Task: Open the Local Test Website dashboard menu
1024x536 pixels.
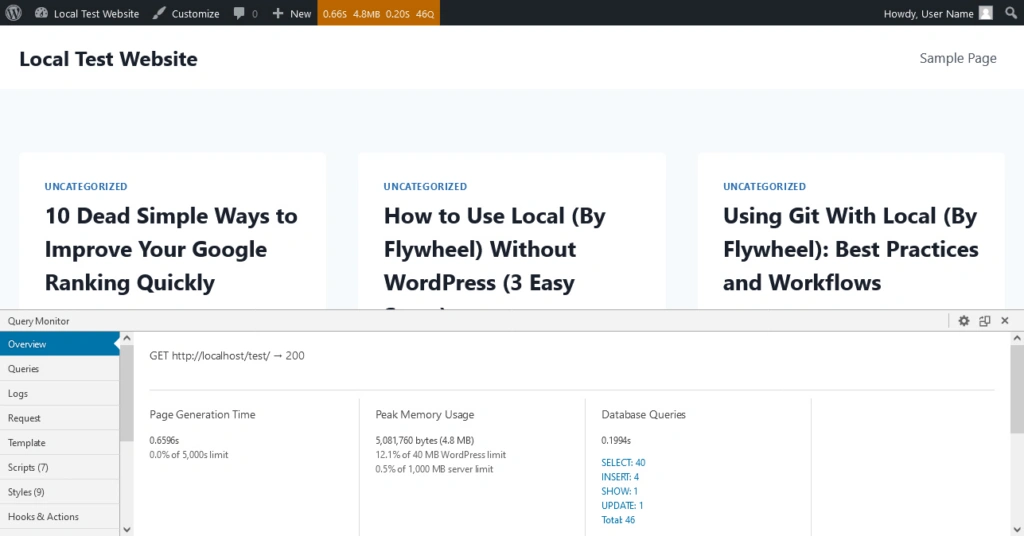Action: coord(87,14)
